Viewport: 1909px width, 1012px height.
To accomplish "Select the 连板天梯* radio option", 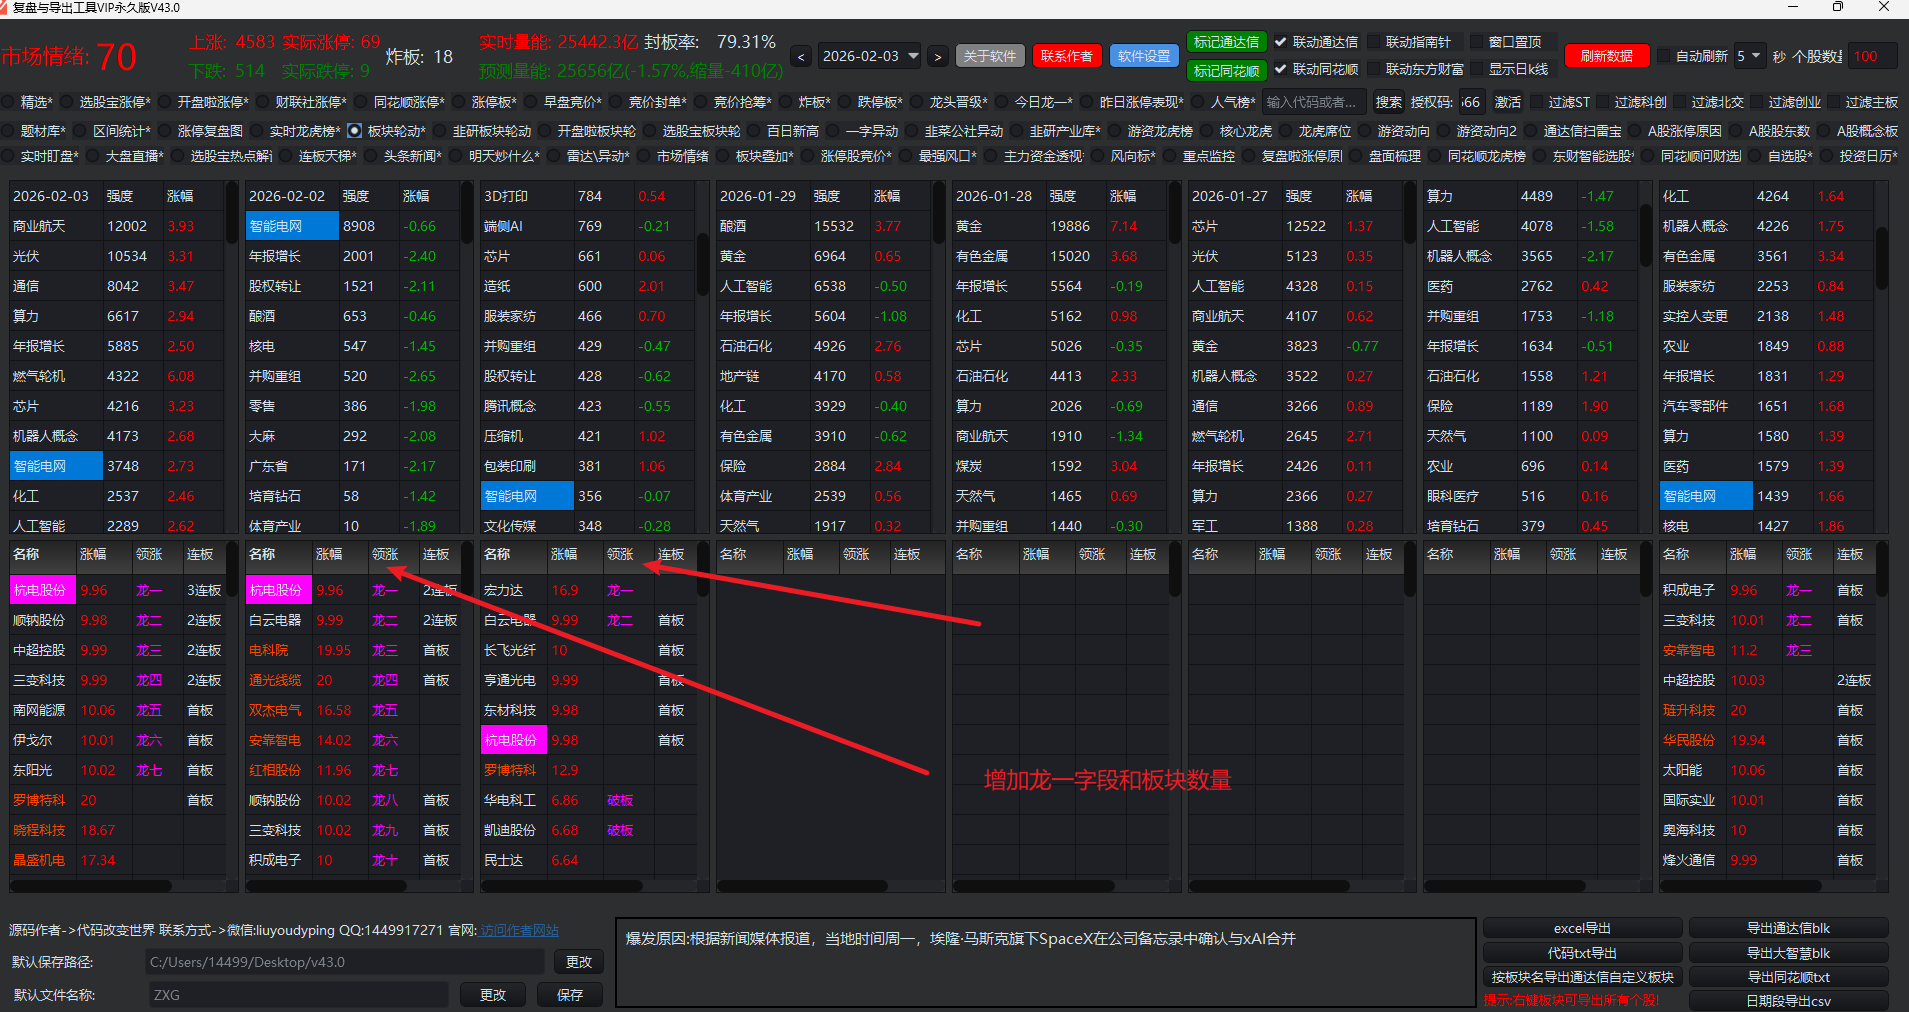I will [x=287, y=157].
